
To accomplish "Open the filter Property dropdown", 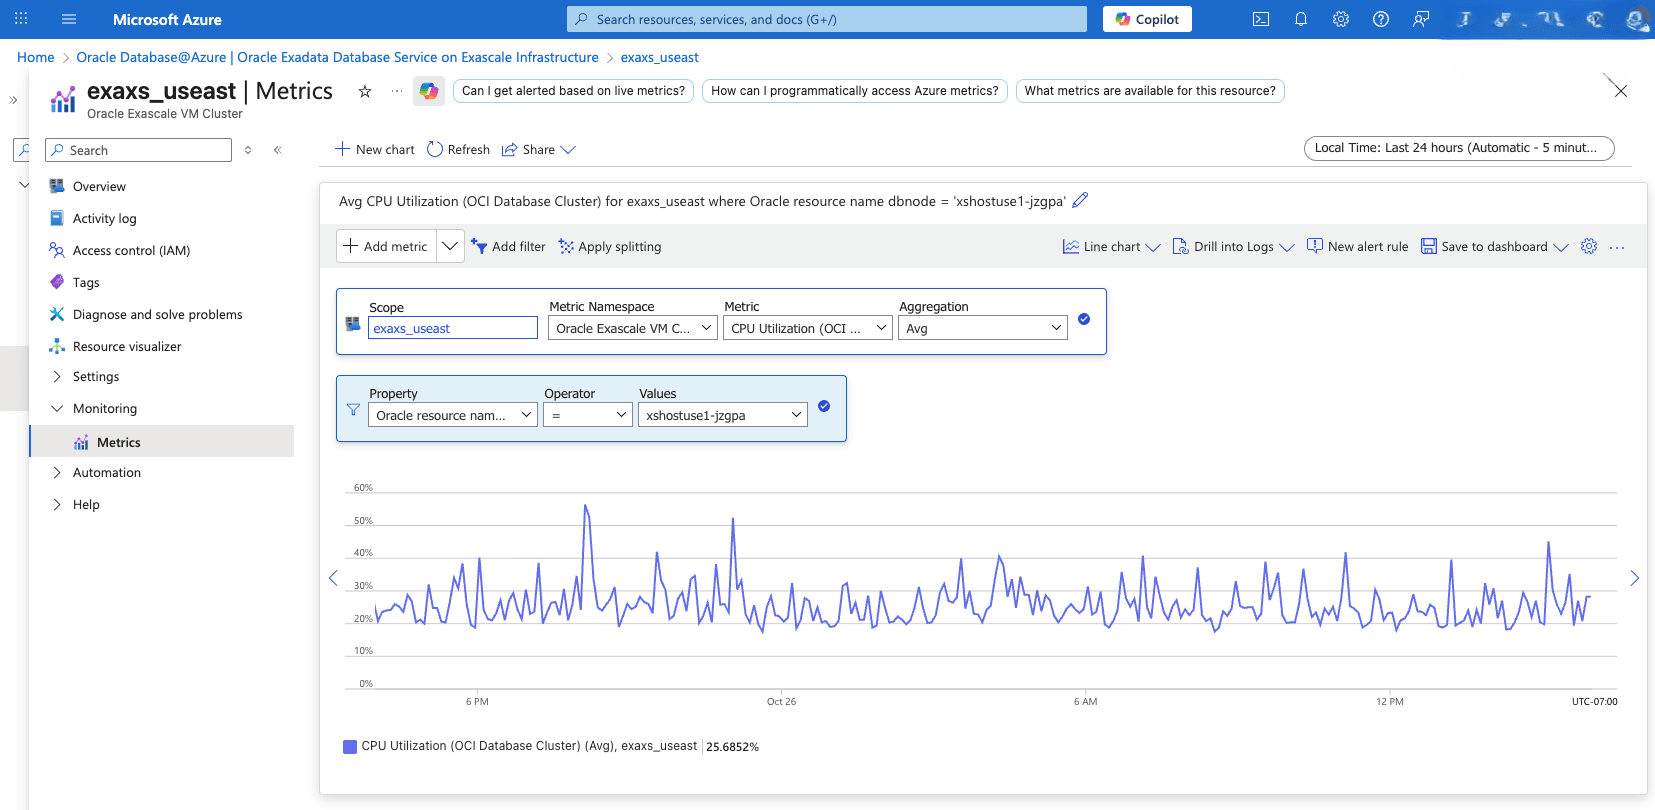I will 453,415.
